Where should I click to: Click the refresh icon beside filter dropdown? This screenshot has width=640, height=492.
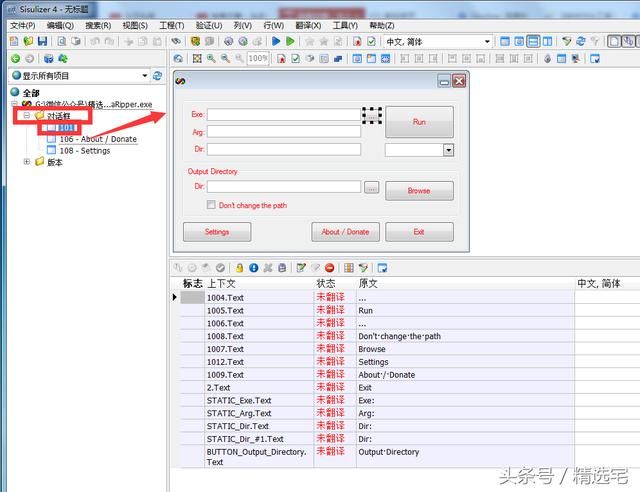coord(157,76)
